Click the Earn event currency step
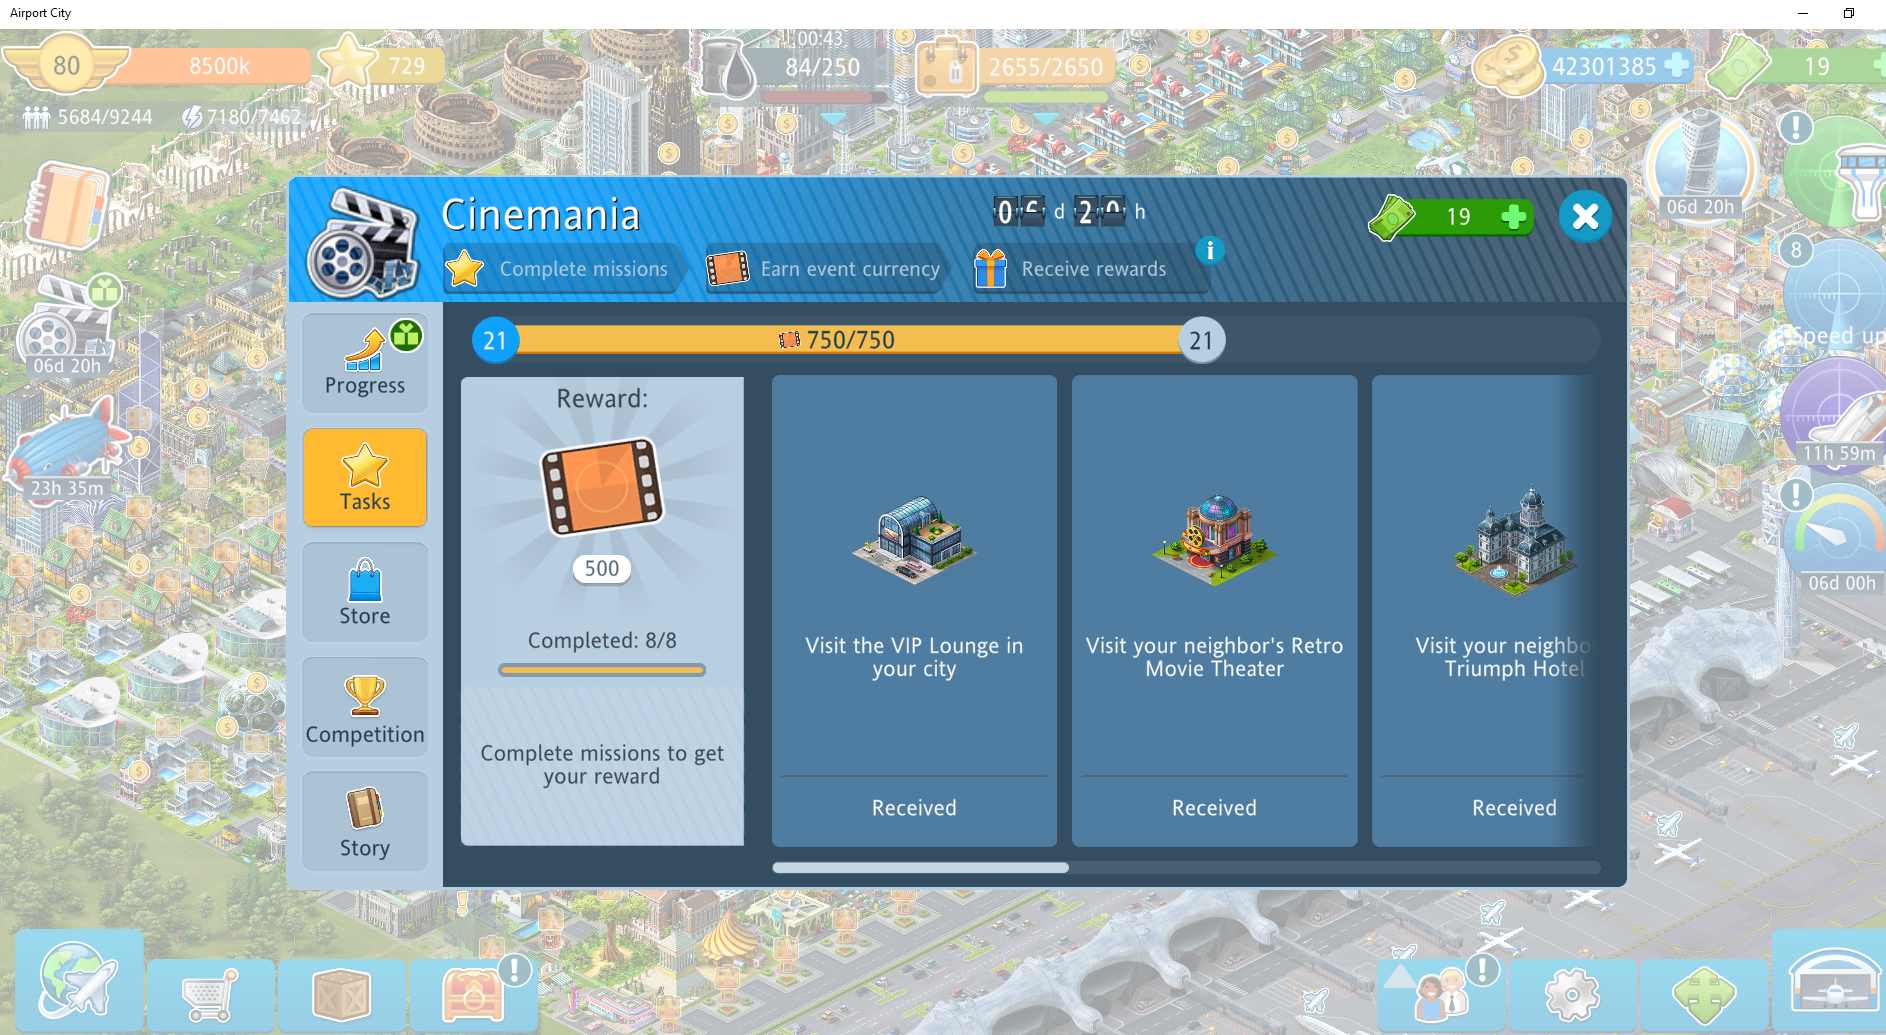 coord(825,269)
